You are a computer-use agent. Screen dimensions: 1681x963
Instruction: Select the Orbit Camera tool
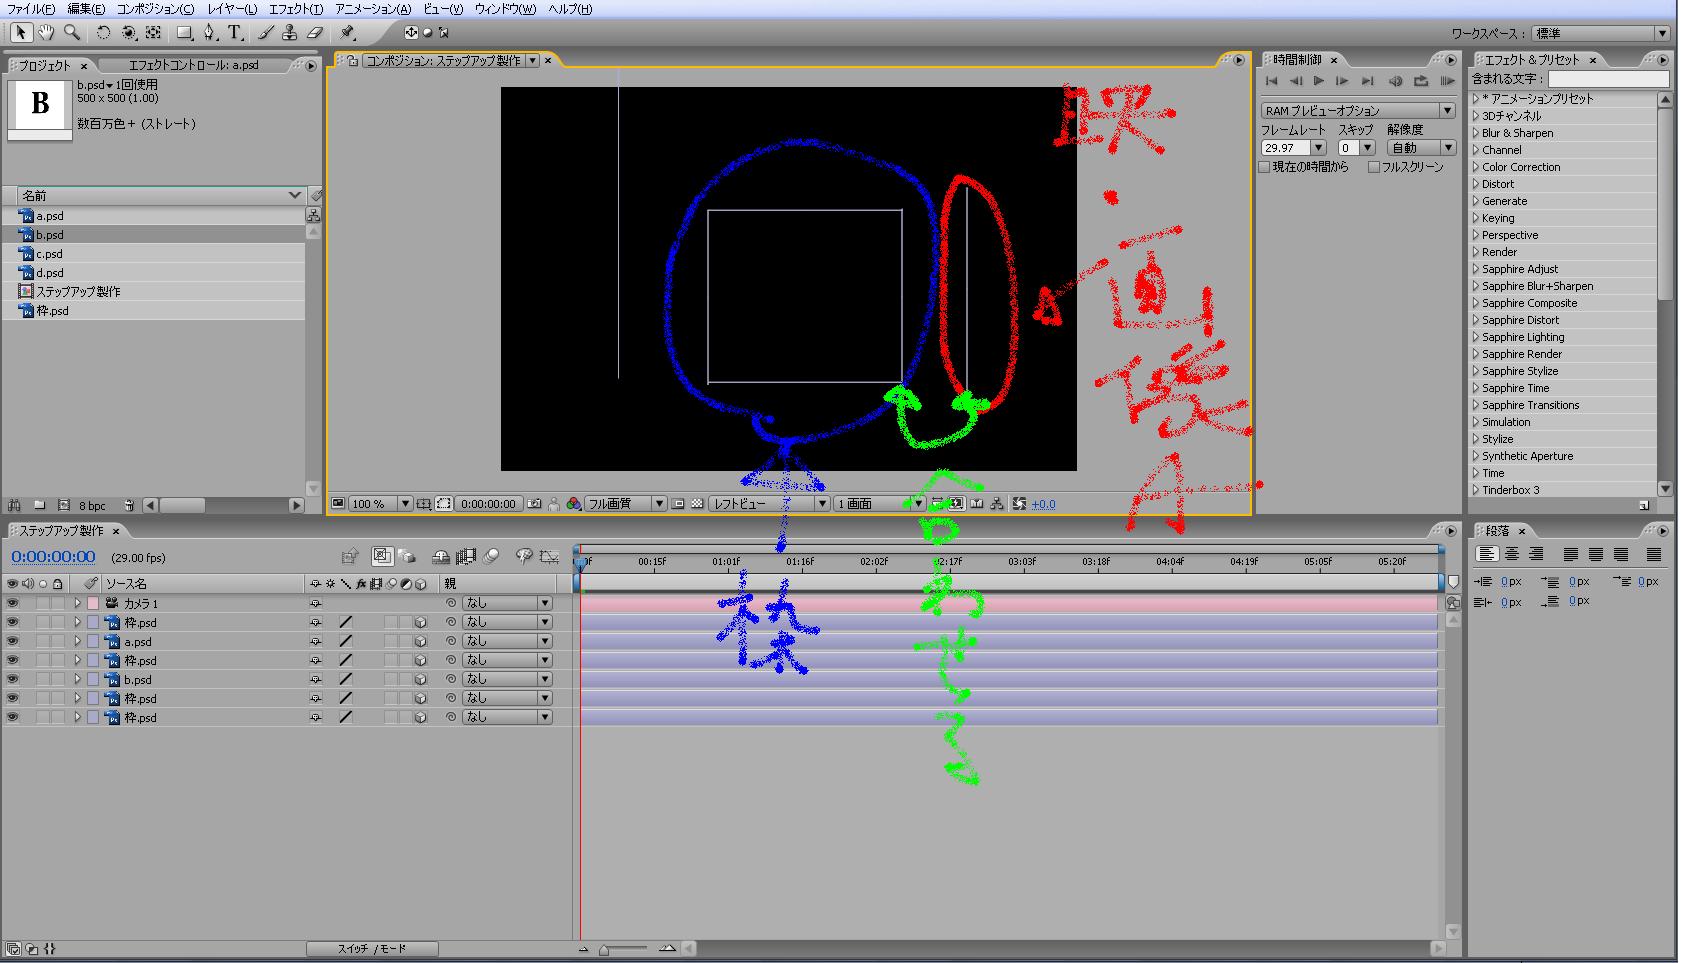(x=129, y=33)
